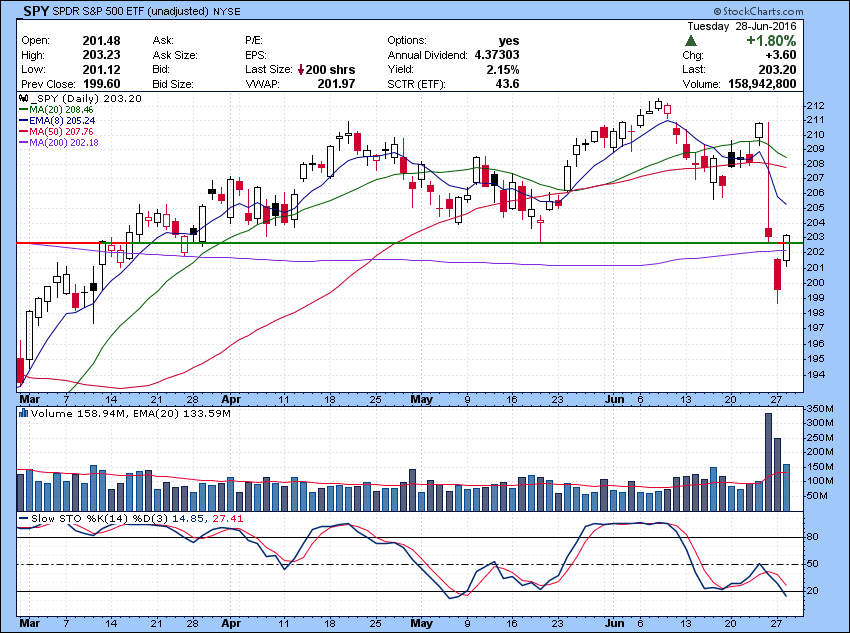
Task: Click the Jun label on the price chart date axis
Action: (615, 399)
